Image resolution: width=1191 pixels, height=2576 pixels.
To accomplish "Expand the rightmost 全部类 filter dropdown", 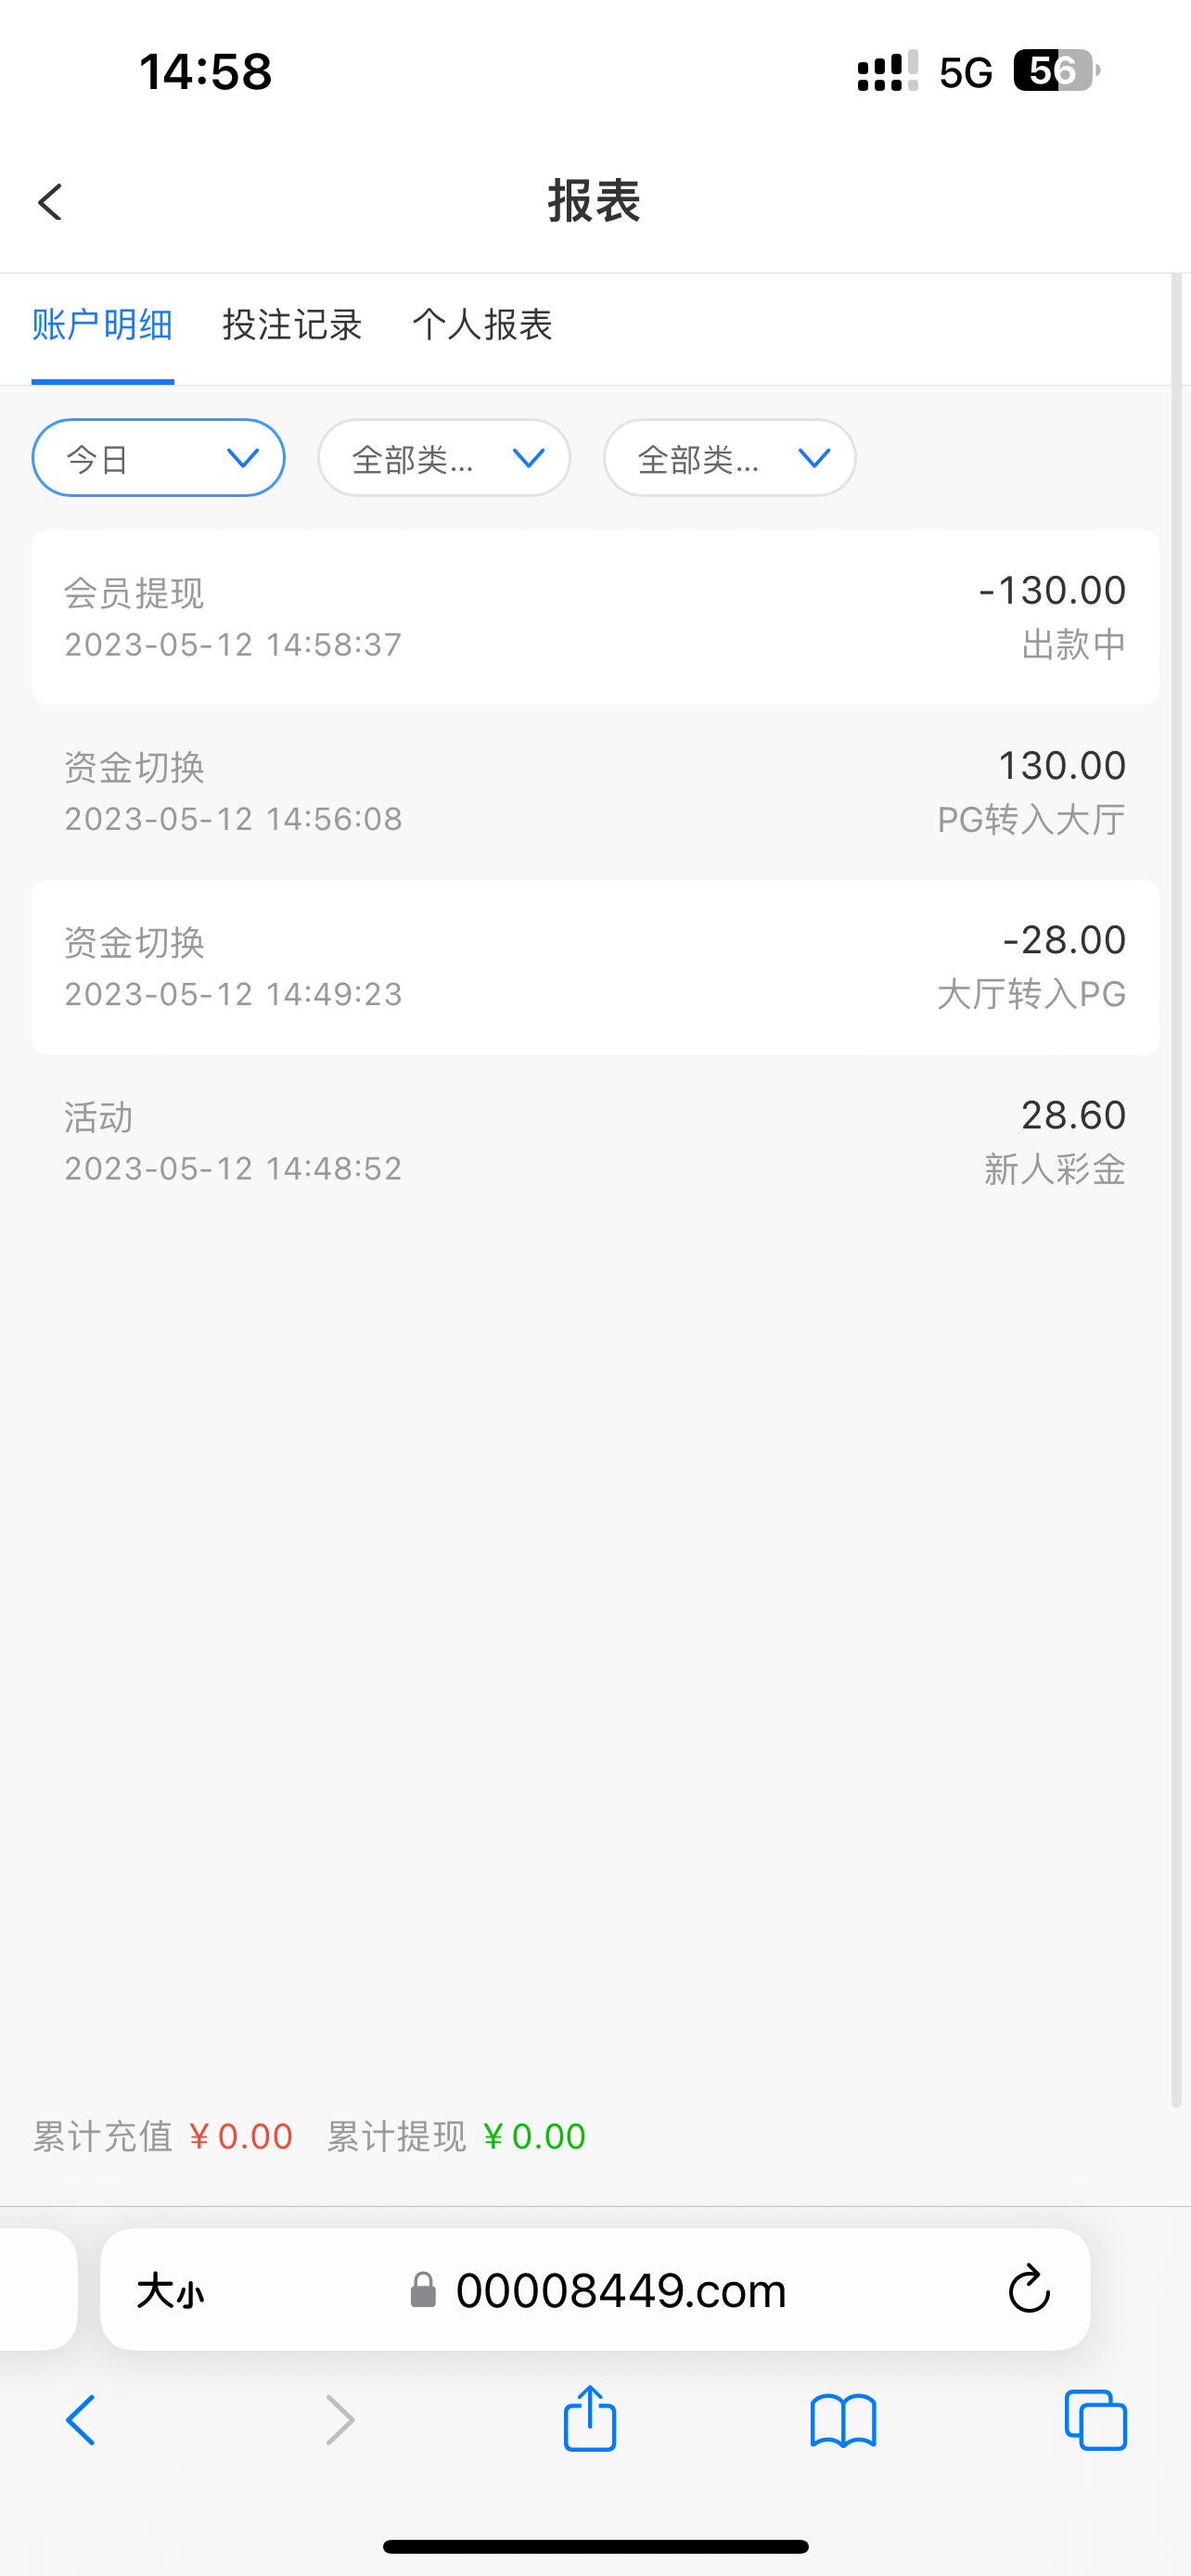I will coord(729,458).
